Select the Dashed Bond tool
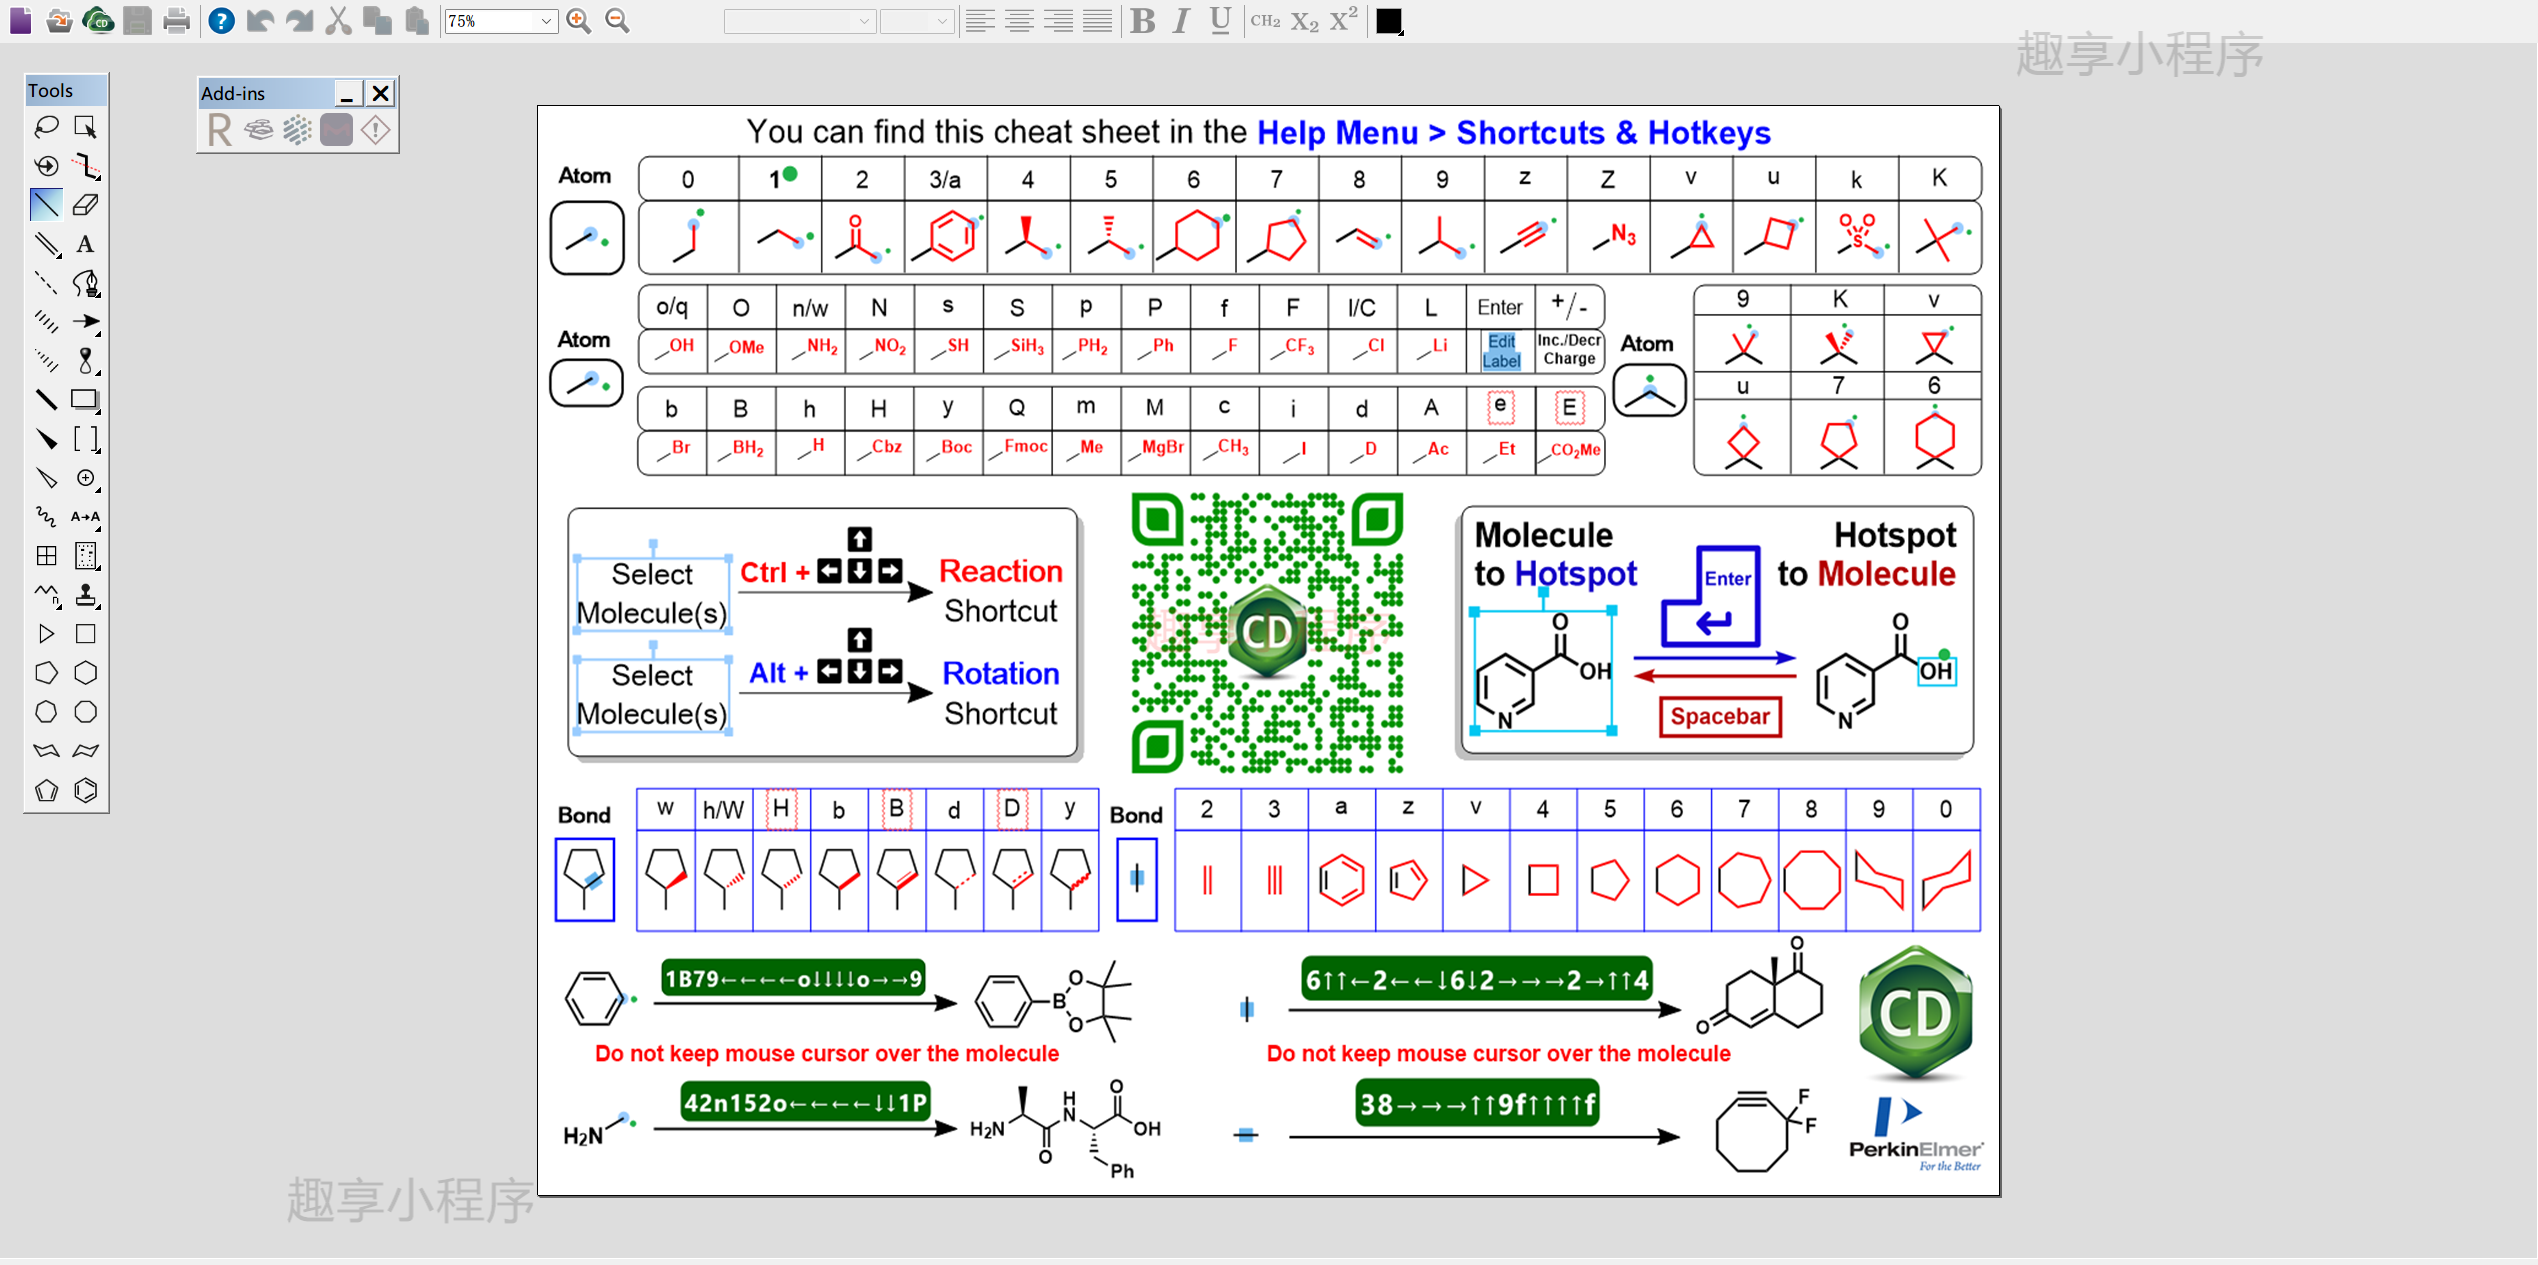This screenshot has width=2538, height=1265. (46, 283)
